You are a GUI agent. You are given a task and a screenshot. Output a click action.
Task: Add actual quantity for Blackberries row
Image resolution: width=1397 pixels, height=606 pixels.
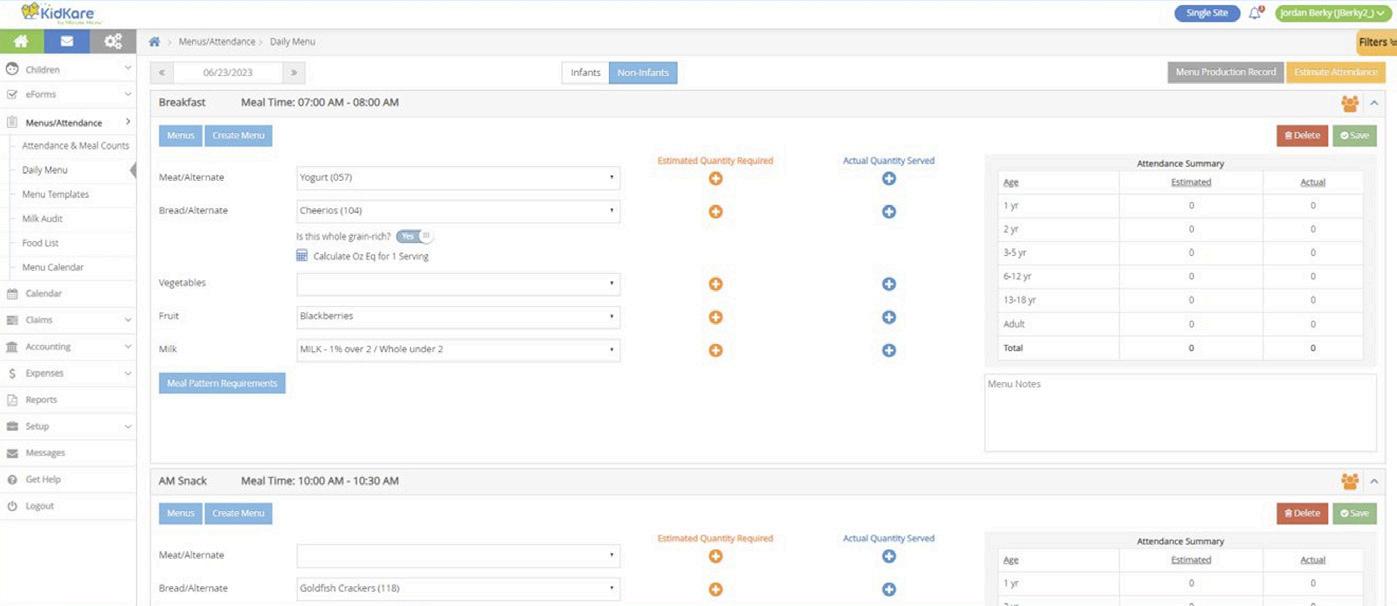pos(889,317)
